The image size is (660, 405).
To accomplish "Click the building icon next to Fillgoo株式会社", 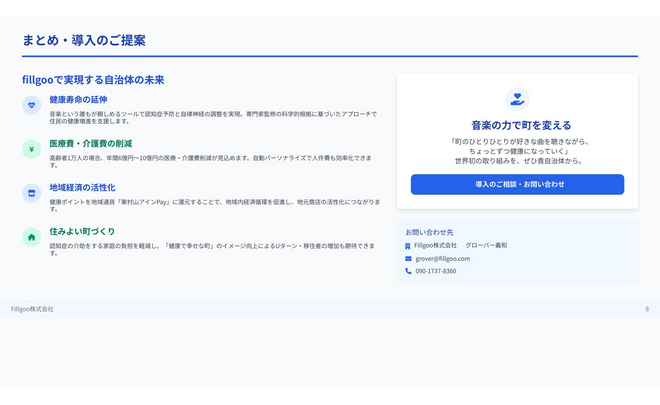I will (x=408, y=245).
